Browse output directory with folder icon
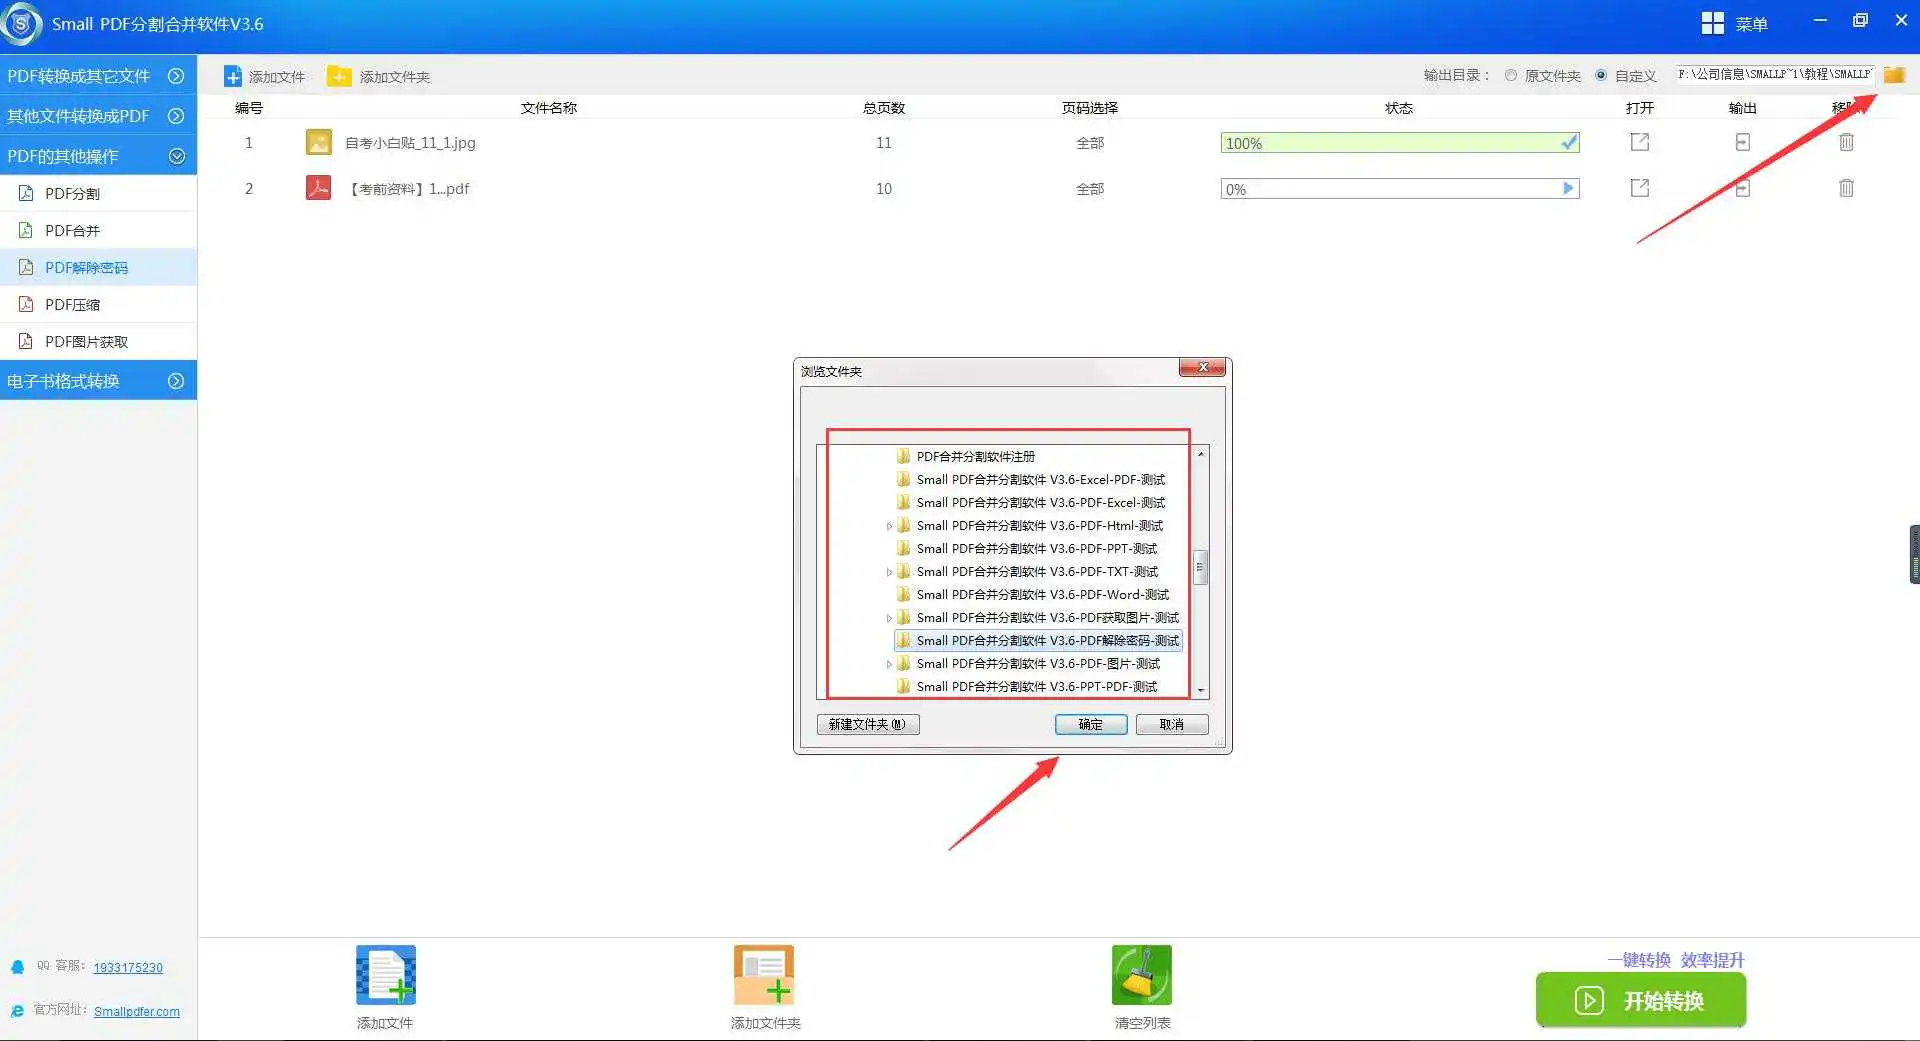This screenshot has height=1041, width=1920. (1894, 75)
